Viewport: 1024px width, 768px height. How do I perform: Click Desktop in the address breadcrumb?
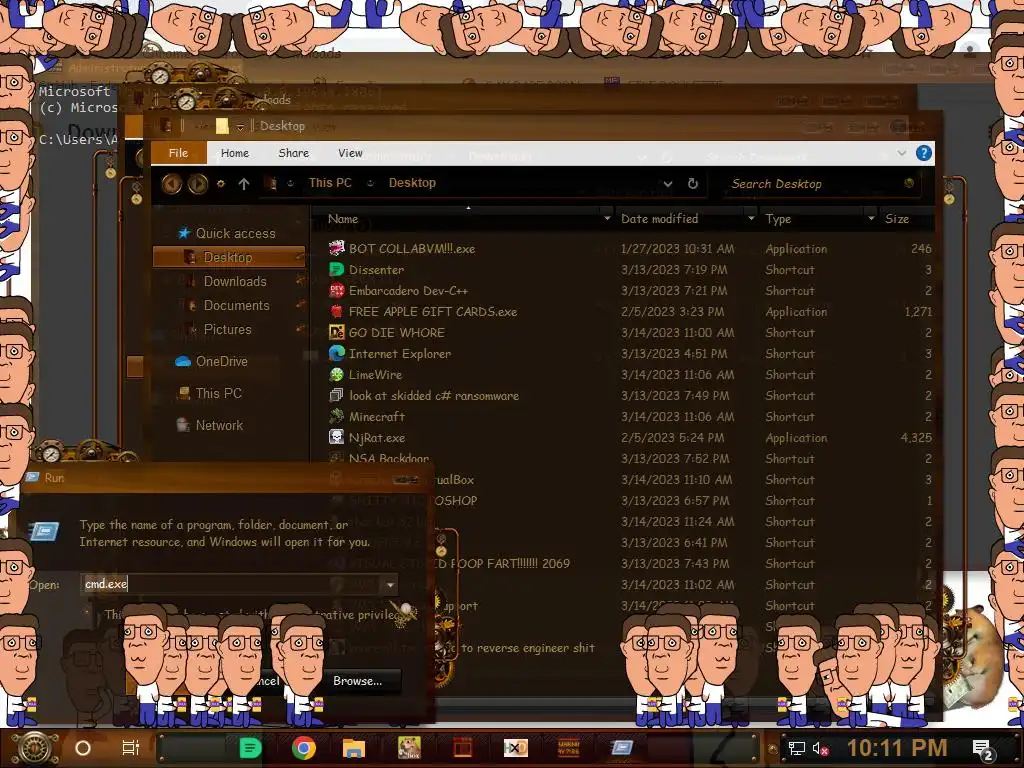(x=412, y=183)
